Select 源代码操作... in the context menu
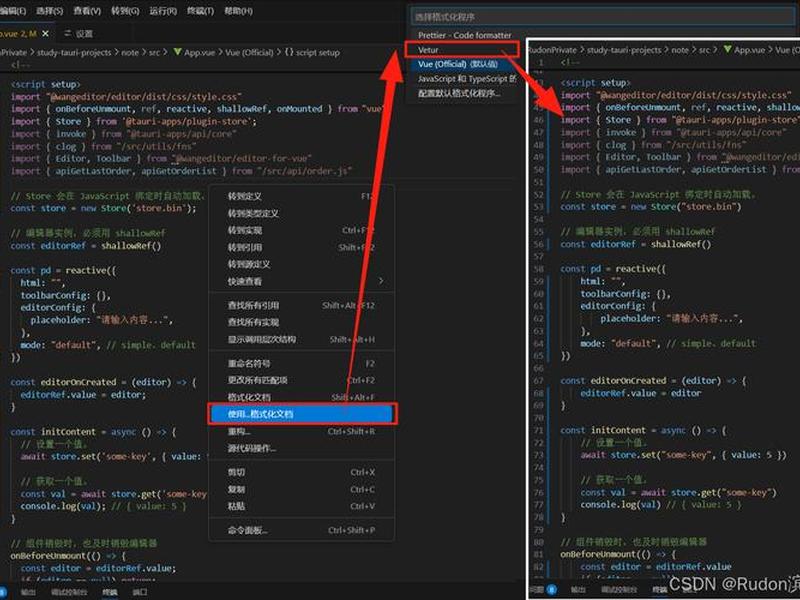The width and height of the screenshot is (800, 600). [x=302, y=448]
